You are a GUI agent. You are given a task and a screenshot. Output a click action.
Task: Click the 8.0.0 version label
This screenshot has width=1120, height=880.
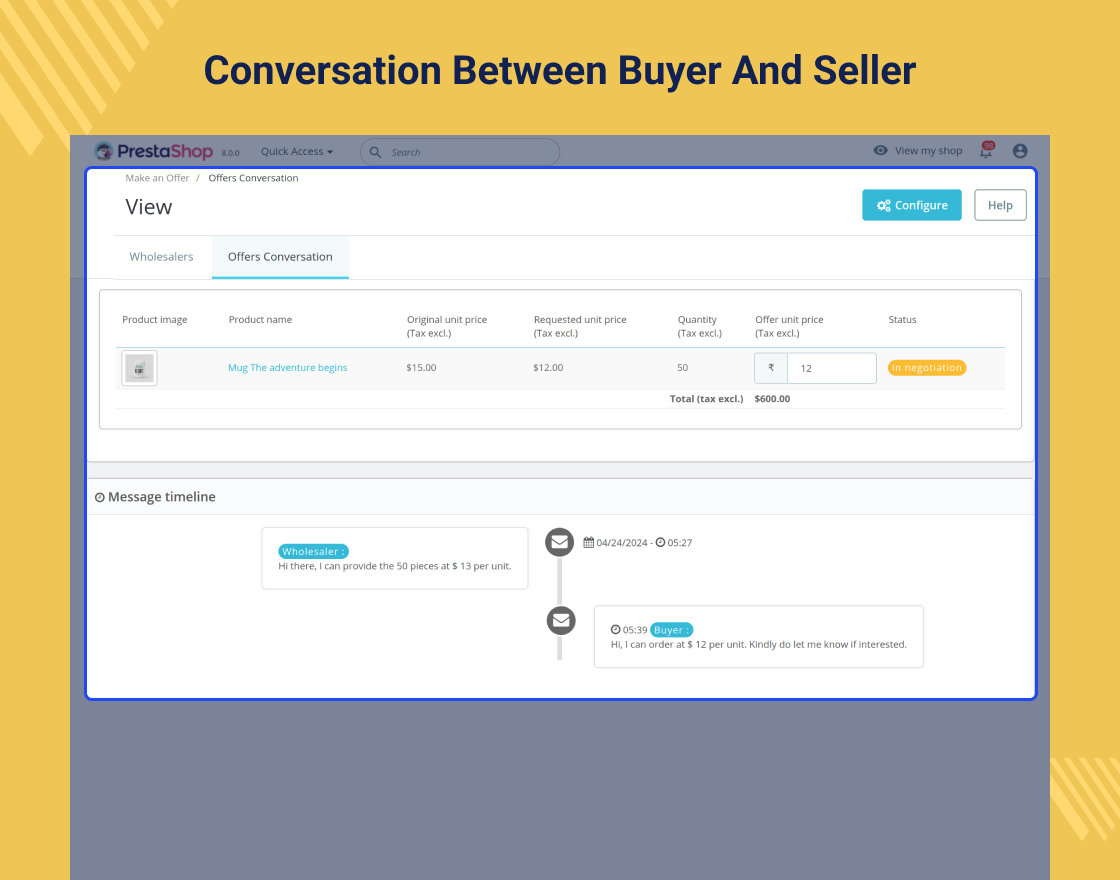230,153
